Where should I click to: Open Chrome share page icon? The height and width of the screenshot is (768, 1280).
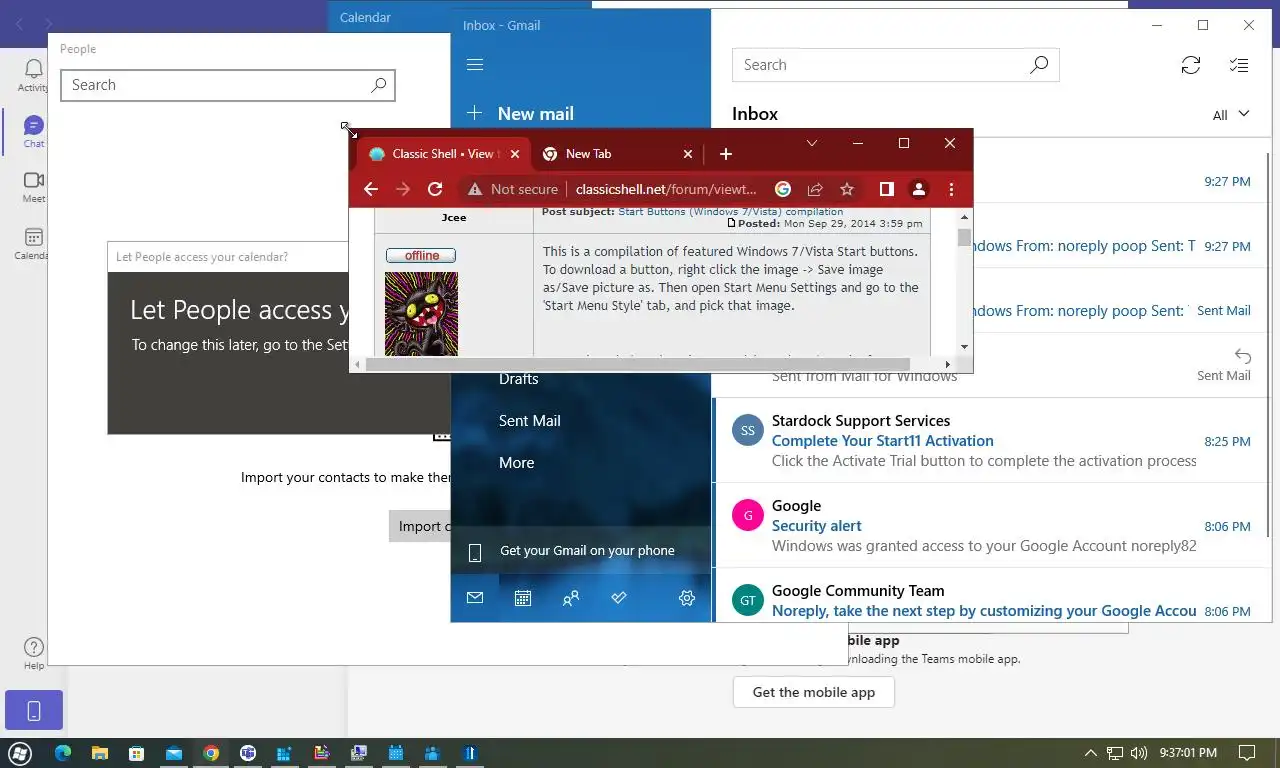[815, 189]
